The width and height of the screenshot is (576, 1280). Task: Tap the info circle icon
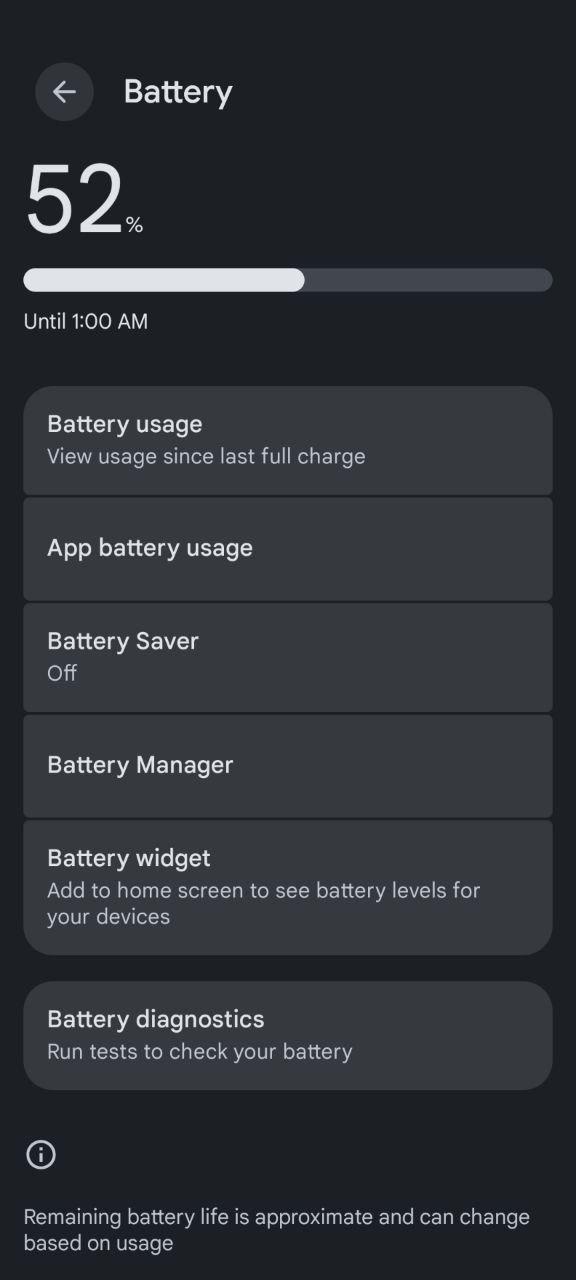click(41, 1155)
